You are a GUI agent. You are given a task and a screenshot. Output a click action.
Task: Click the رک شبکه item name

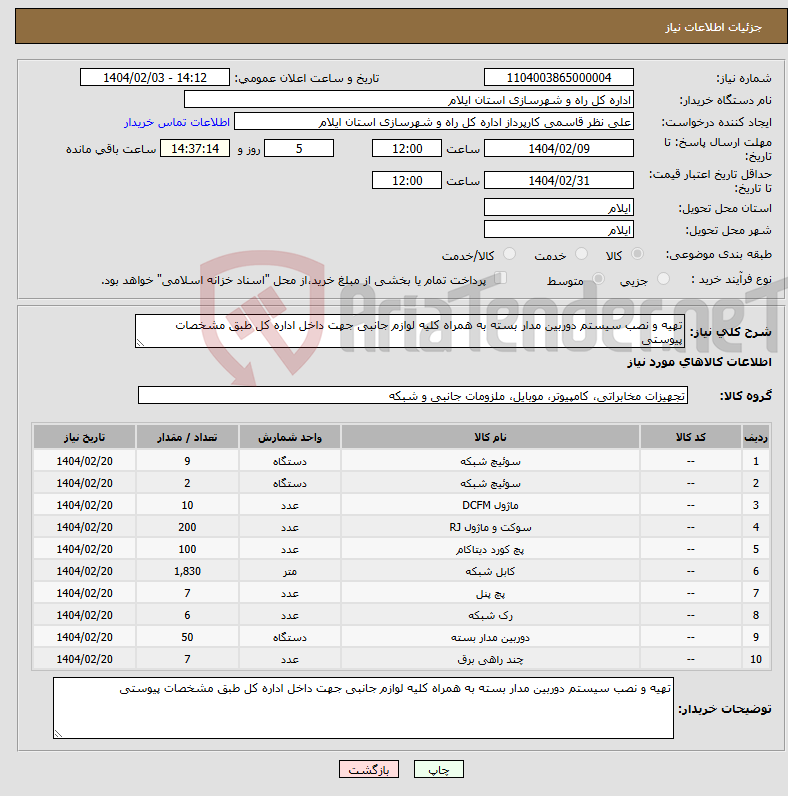490,615
